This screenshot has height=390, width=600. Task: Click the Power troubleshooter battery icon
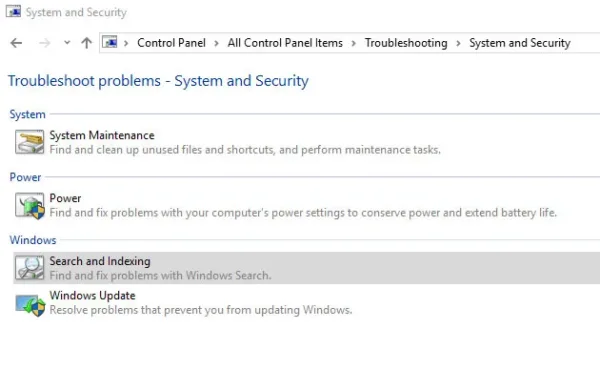[x=29, y=206]
